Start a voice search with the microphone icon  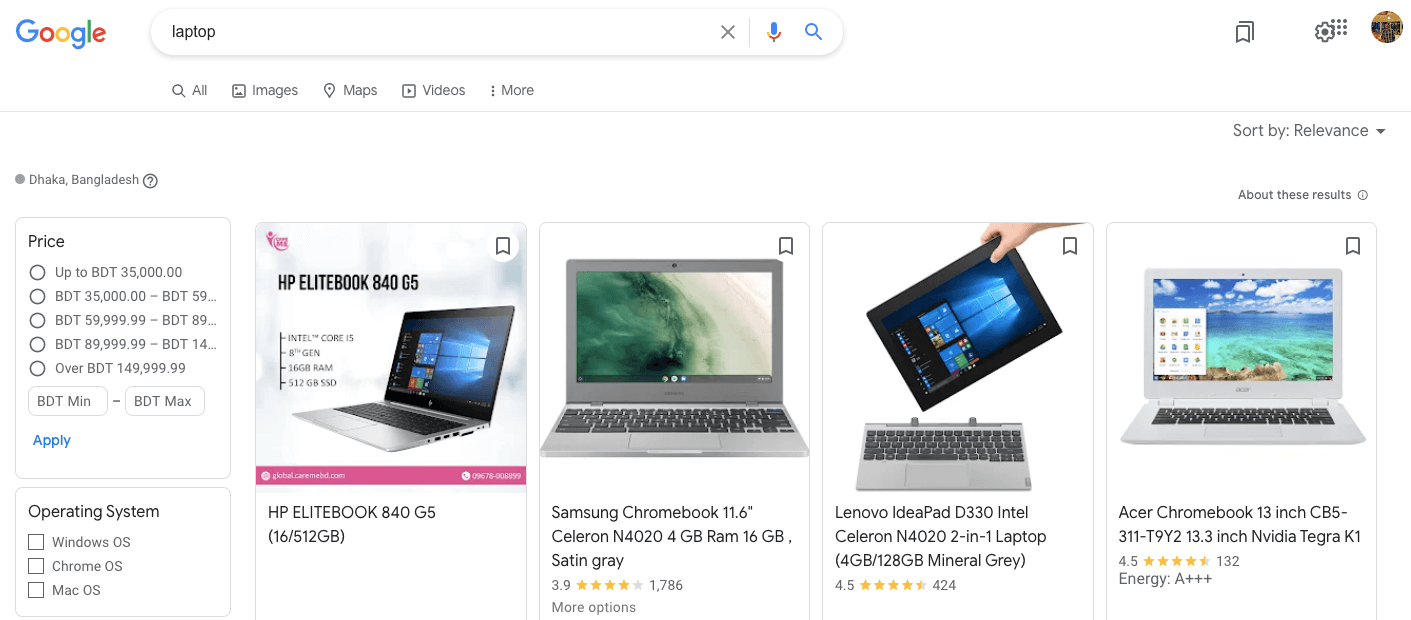tap(773, 31)
